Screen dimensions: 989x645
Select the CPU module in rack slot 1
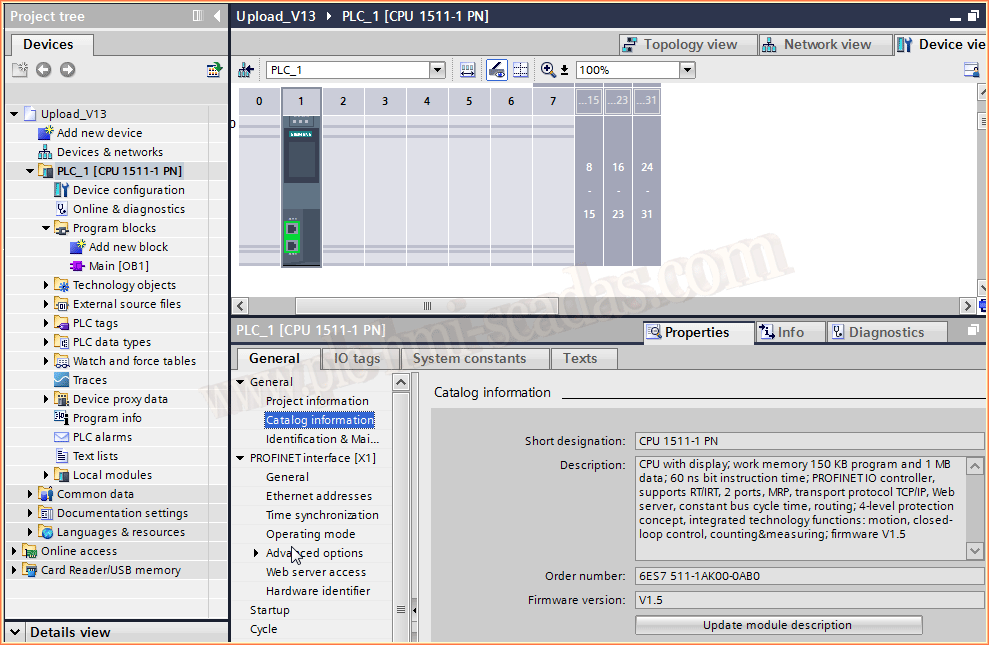(301, 190)
